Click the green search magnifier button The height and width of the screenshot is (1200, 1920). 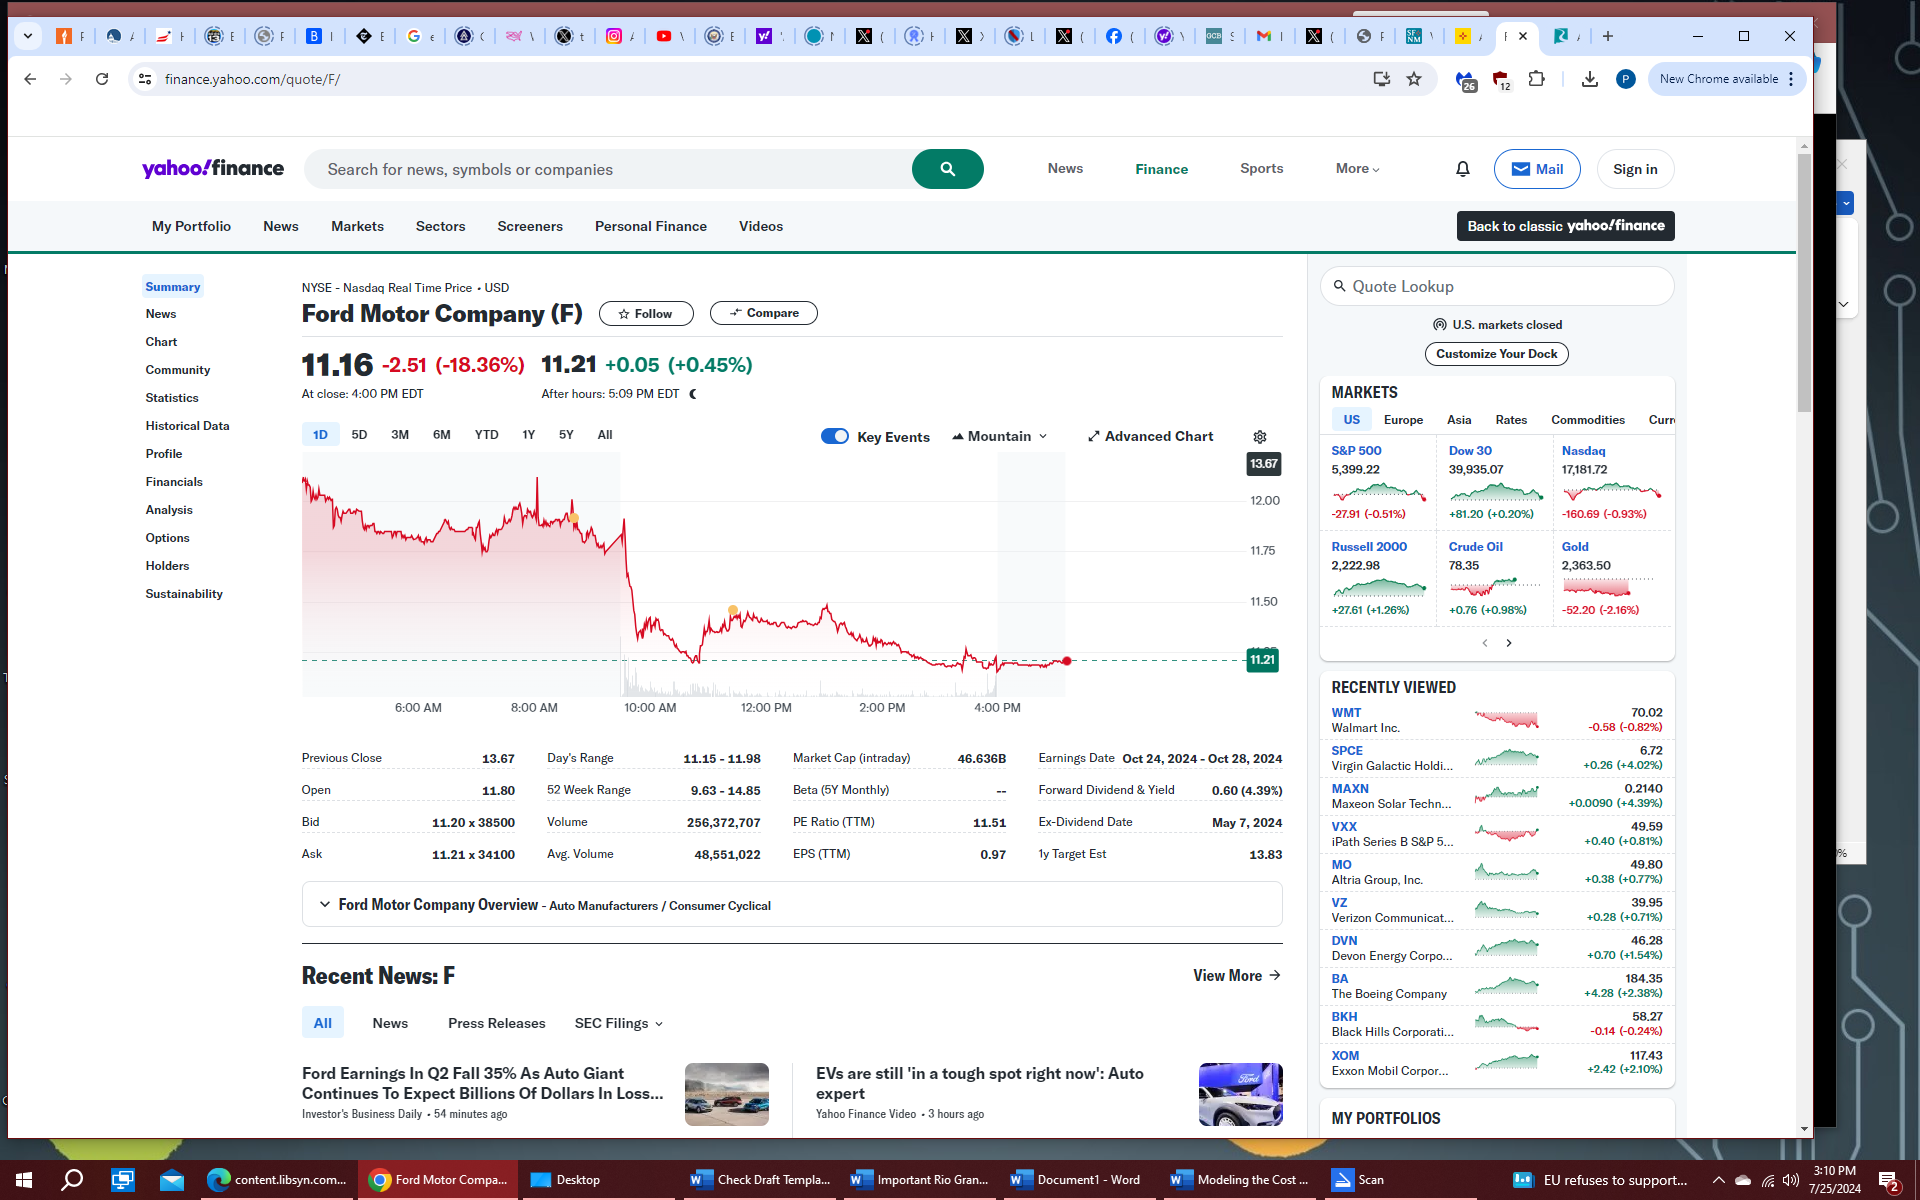point(947,169)
